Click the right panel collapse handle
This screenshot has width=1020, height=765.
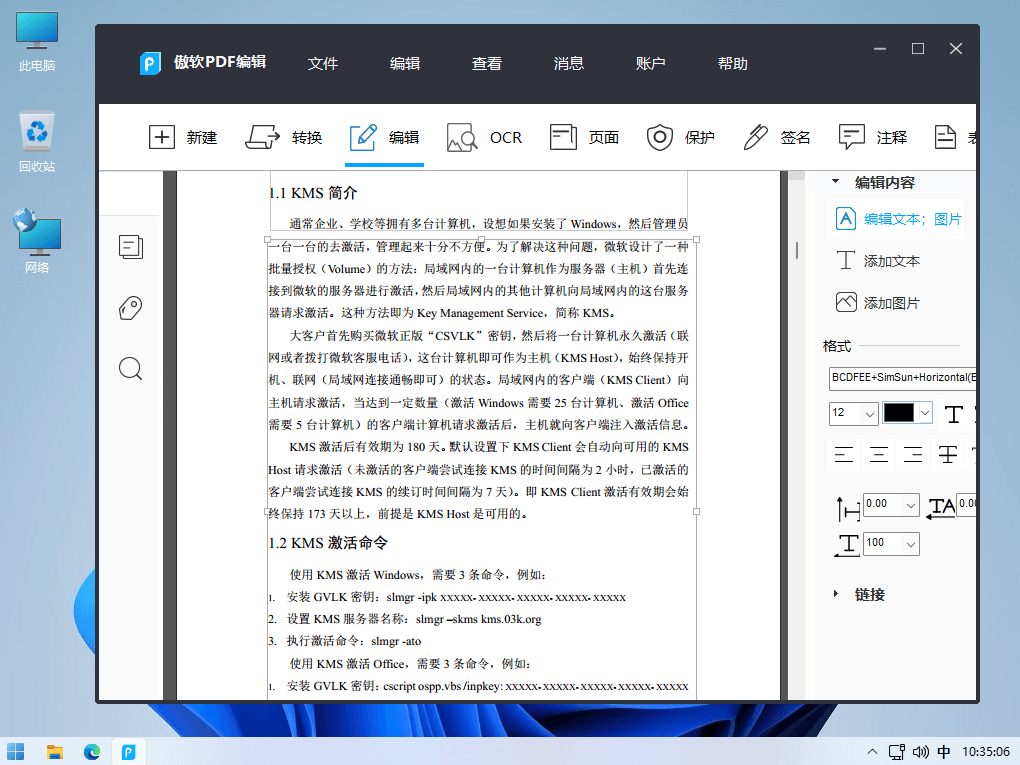click(x=797, y=250)
